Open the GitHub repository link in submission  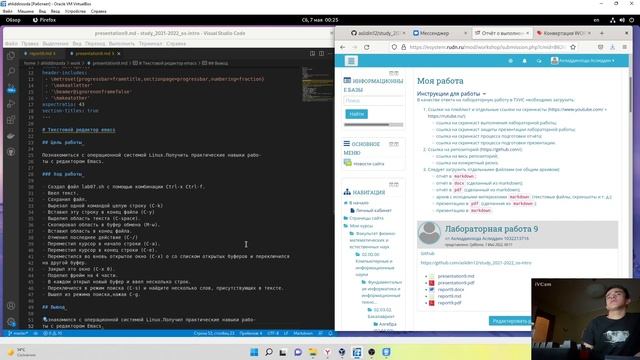[476, 263]
